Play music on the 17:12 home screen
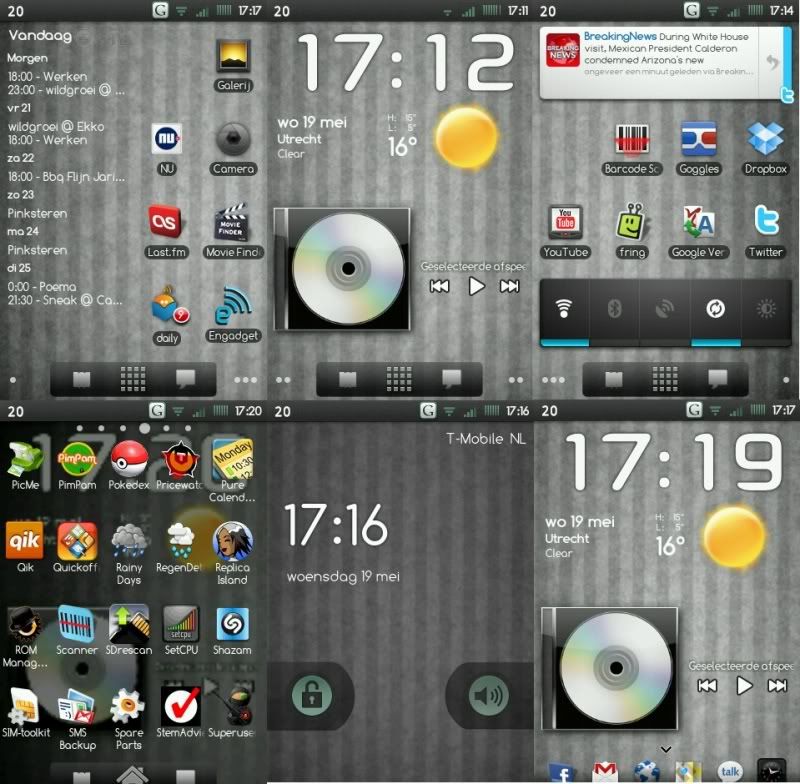 coord(476,286)
